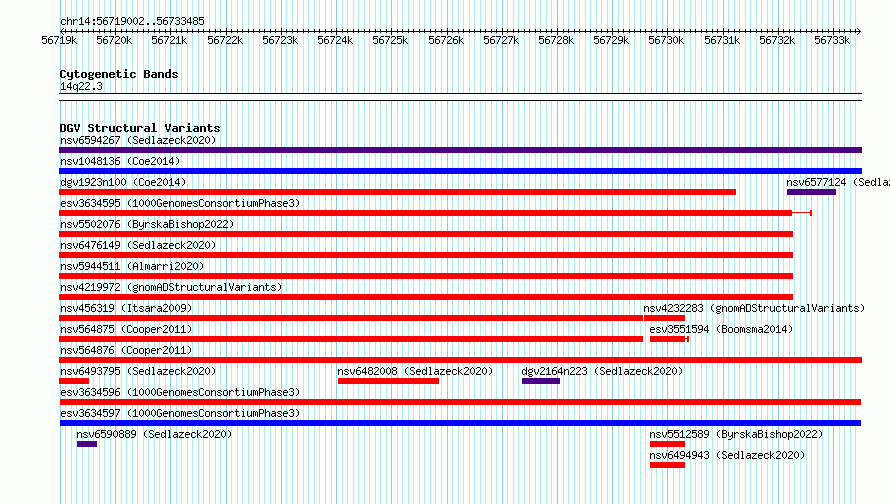Open nsv5944511 (Almarri2020) label
This screenshot has height=504, width=890.
tap(132, 266)
